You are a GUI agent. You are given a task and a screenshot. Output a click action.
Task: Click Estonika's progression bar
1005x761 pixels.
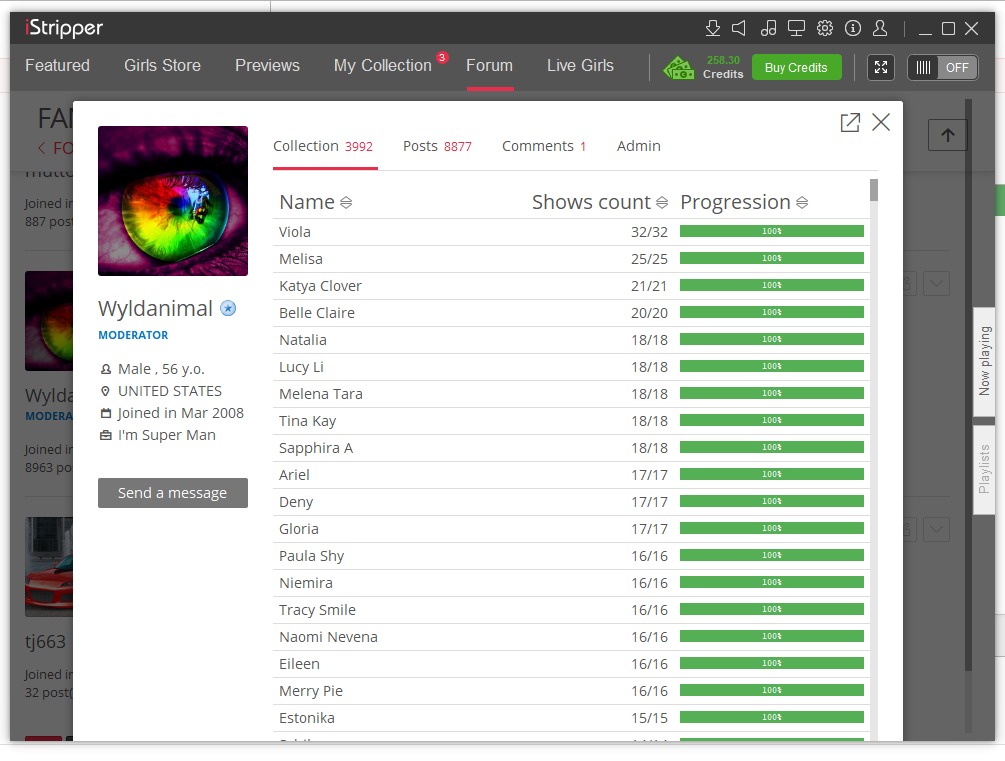click(x=772, y=717)
